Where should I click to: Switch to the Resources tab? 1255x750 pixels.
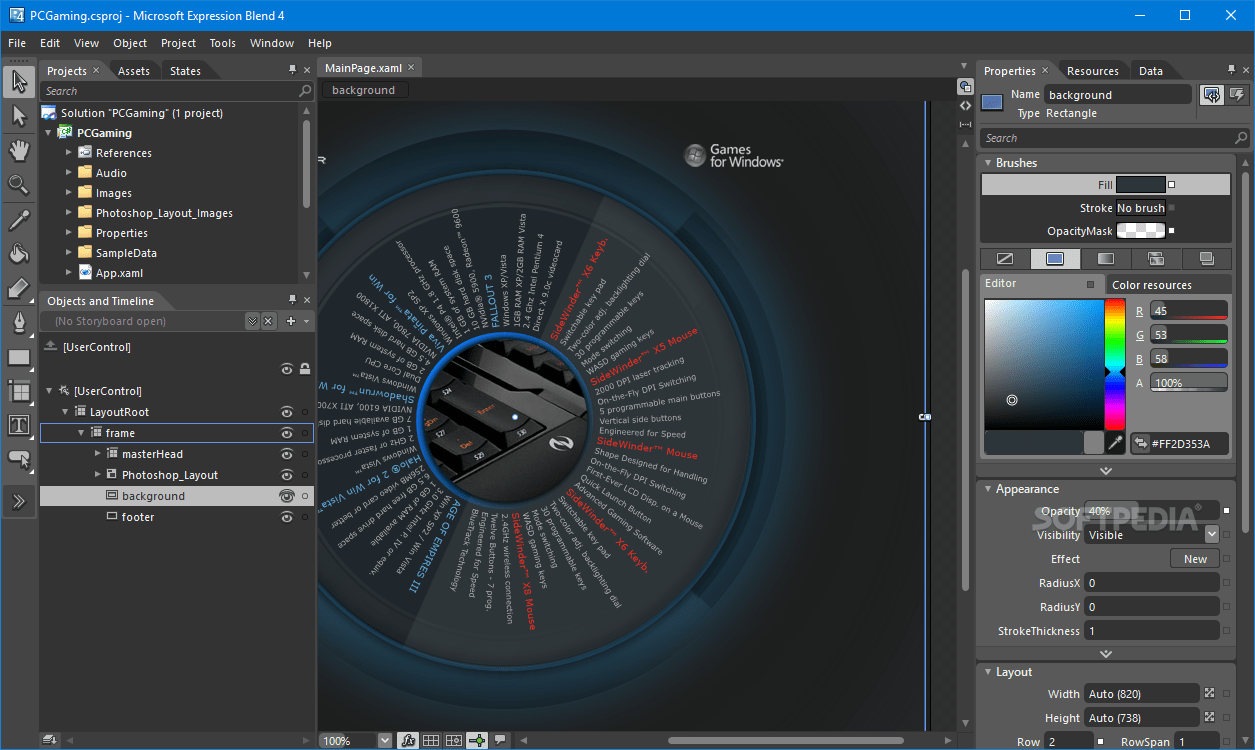(x=1093, y=71)
